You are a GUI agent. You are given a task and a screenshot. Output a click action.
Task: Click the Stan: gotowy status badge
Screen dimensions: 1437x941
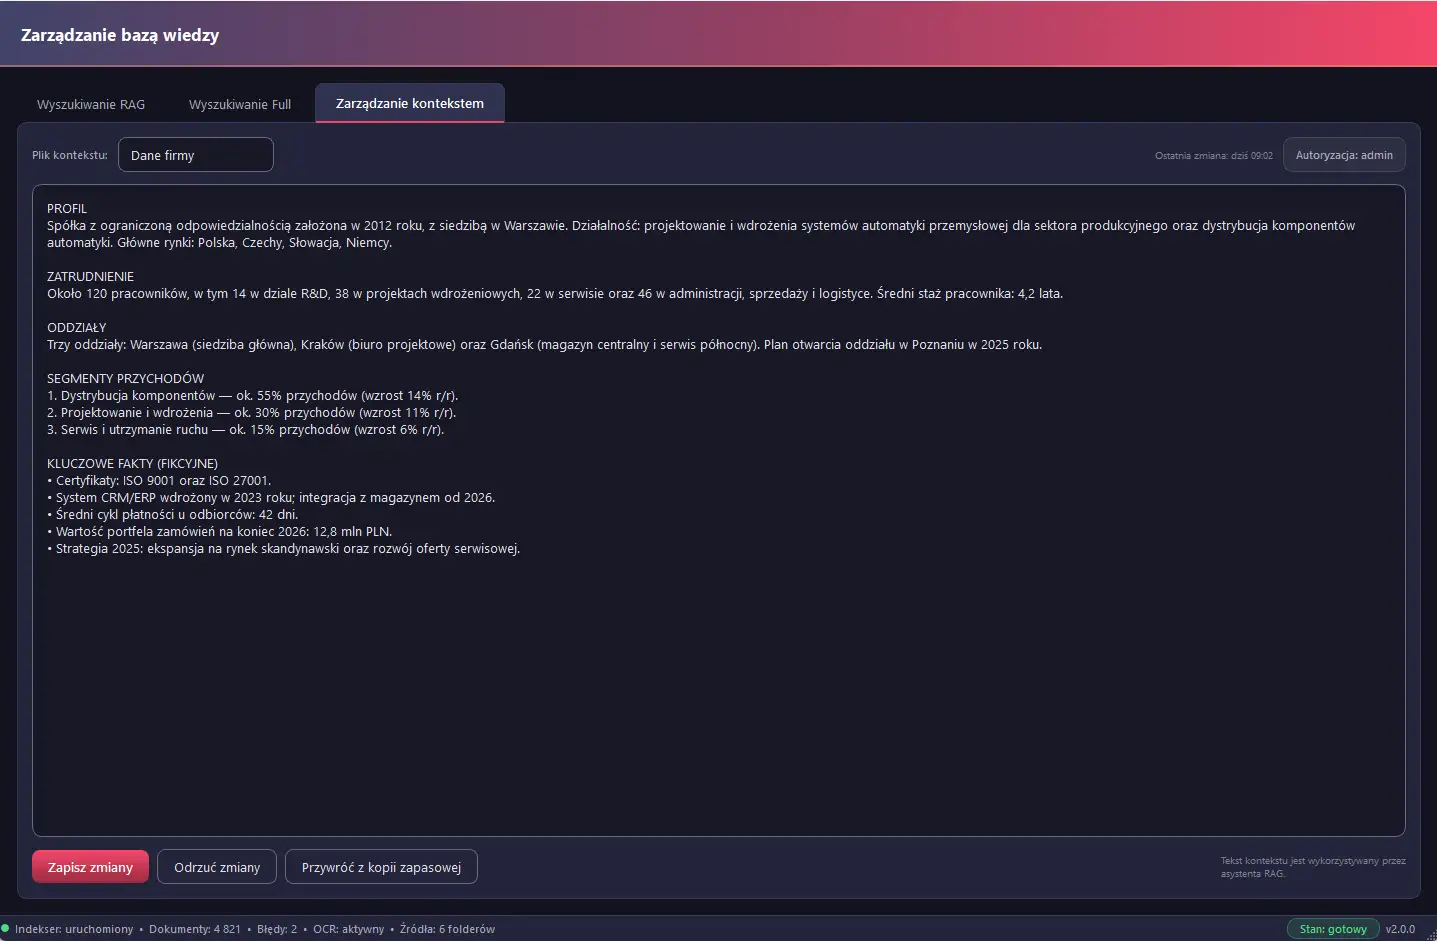tap(1333, 929)
